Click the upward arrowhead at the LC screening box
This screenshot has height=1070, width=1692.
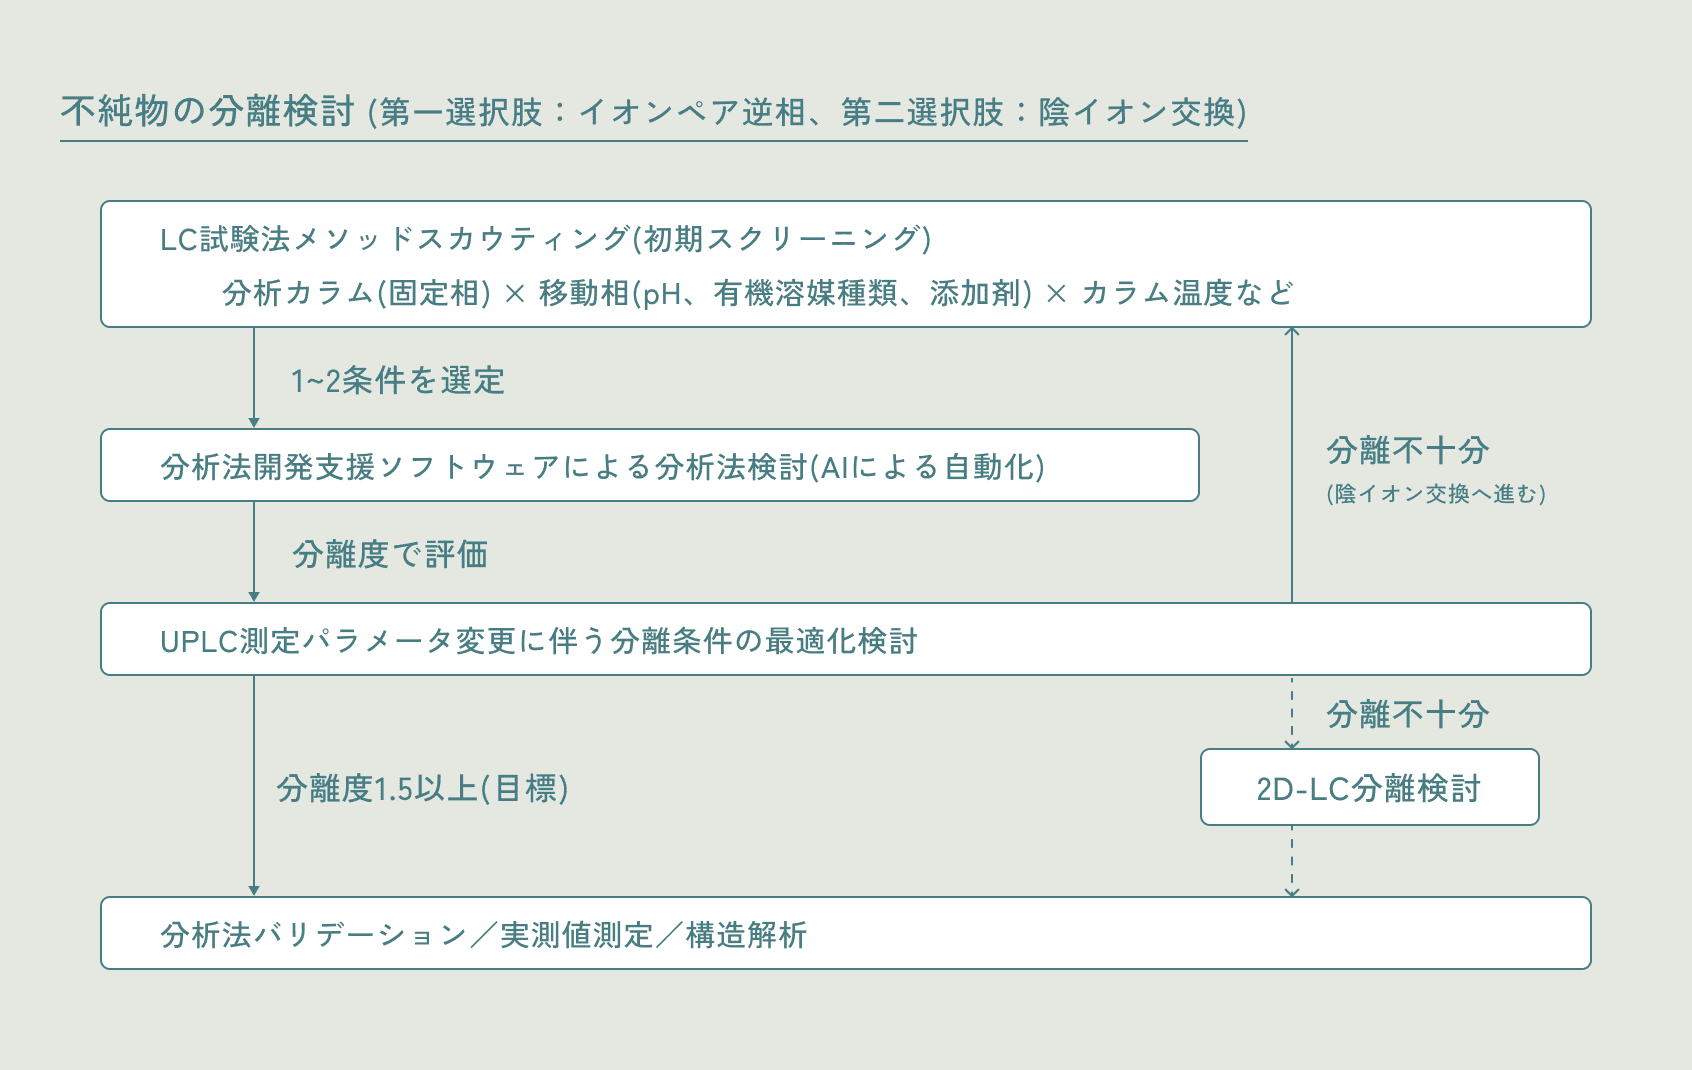[1292, 332]
